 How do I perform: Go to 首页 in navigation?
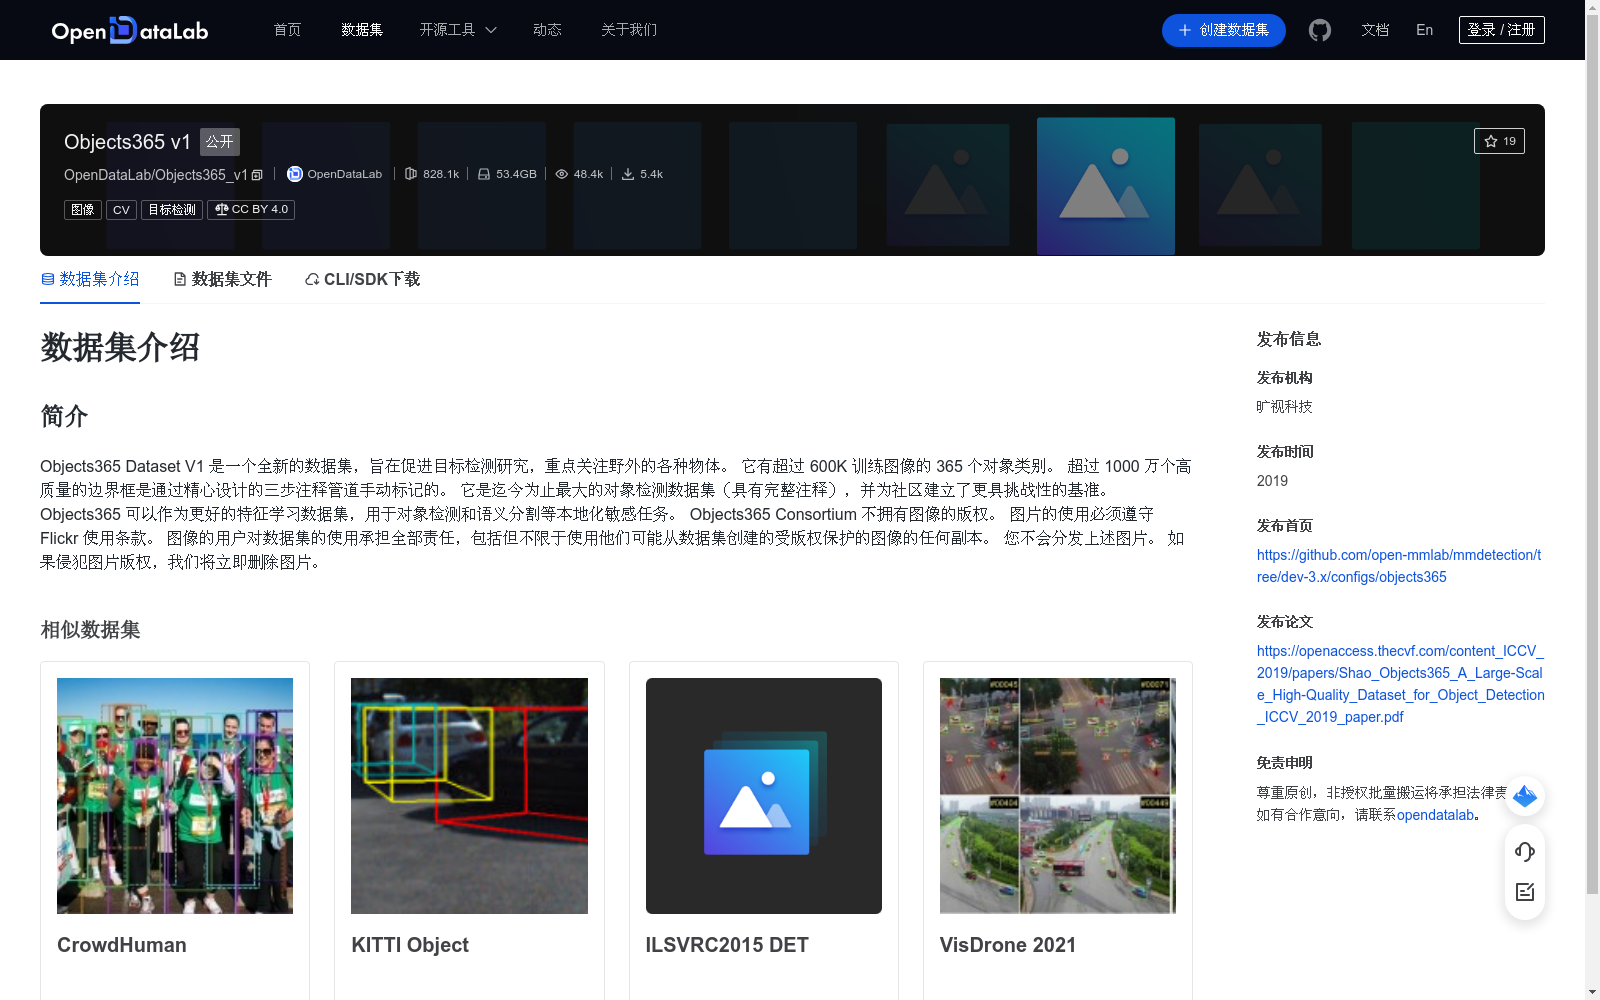[288, 30]
